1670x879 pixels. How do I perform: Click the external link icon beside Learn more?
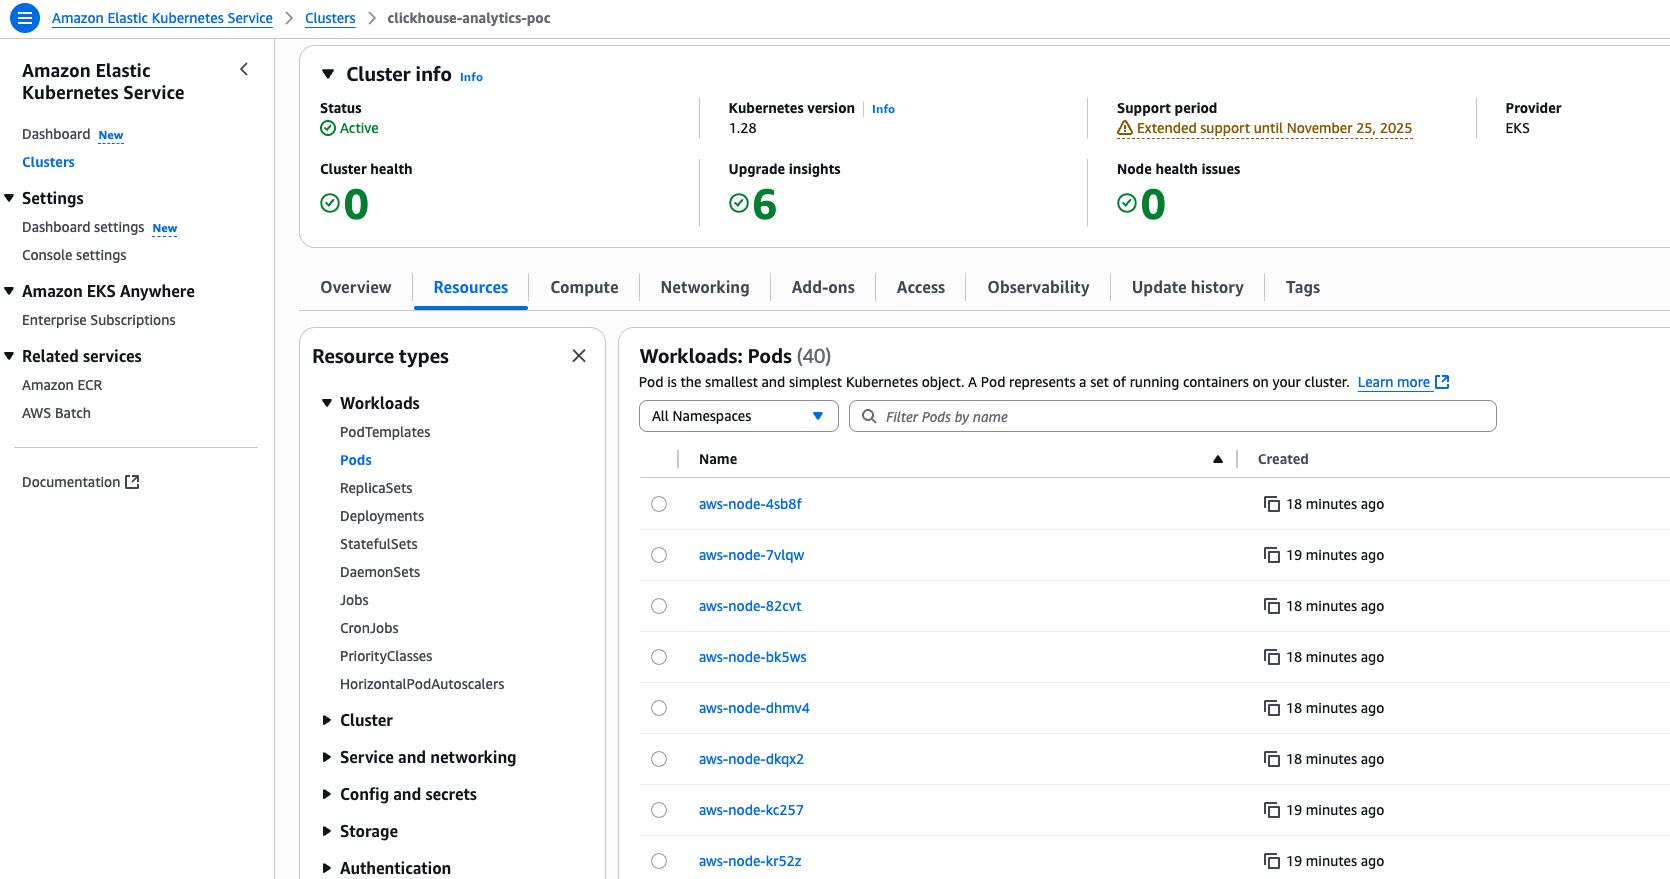(1442, 382)
